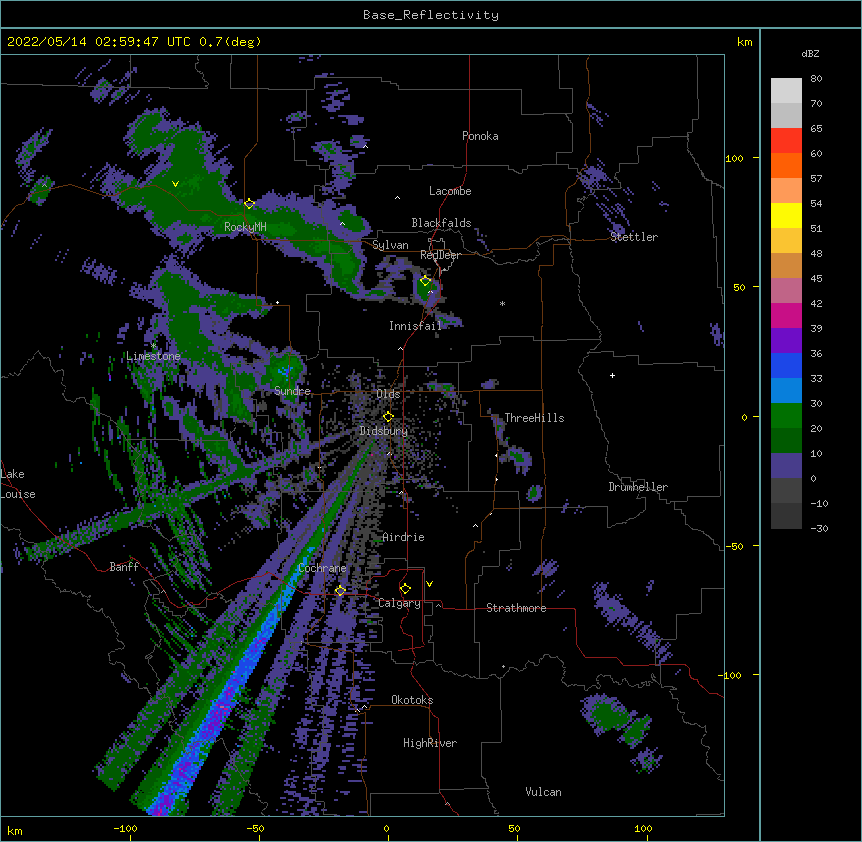The height and width of the screenshot is (842, 862).
Task: Click the Banff label
Action: point(124,567)
